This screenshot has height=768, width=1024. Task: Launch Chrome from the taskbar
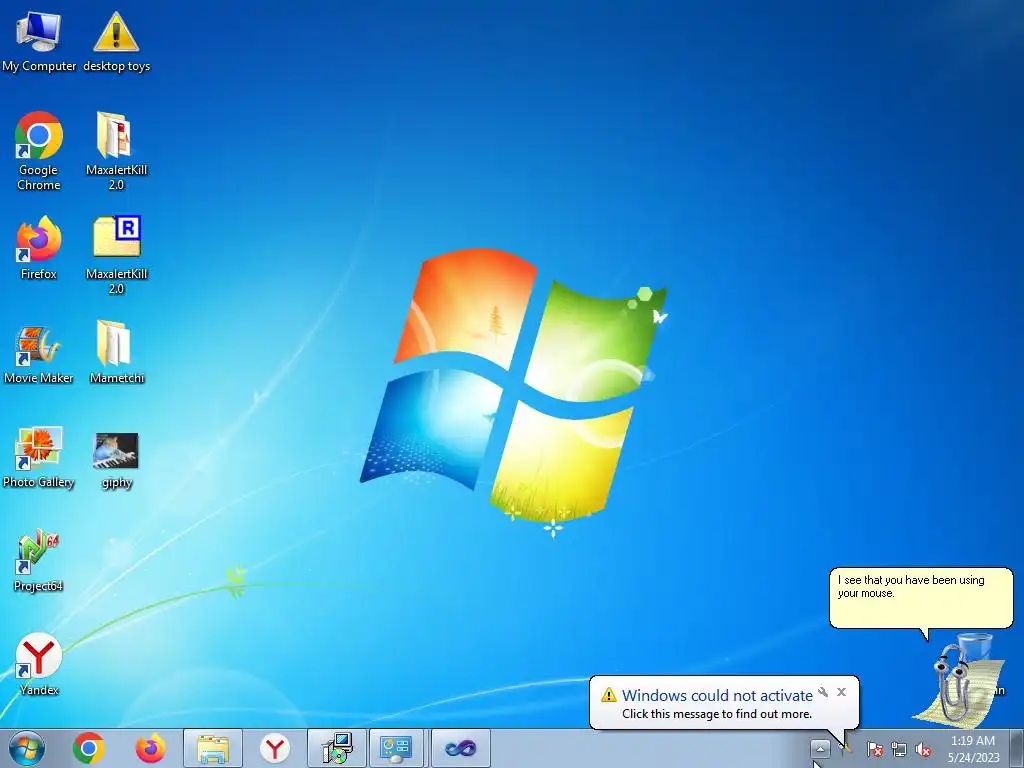(89, 748)
